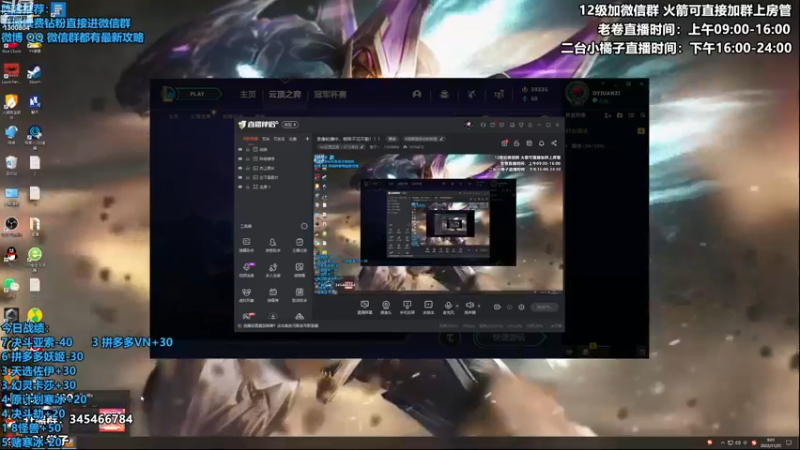Toggle lock on third source row
The height and width of the screenshot is (450, 800).
[248, 168]
